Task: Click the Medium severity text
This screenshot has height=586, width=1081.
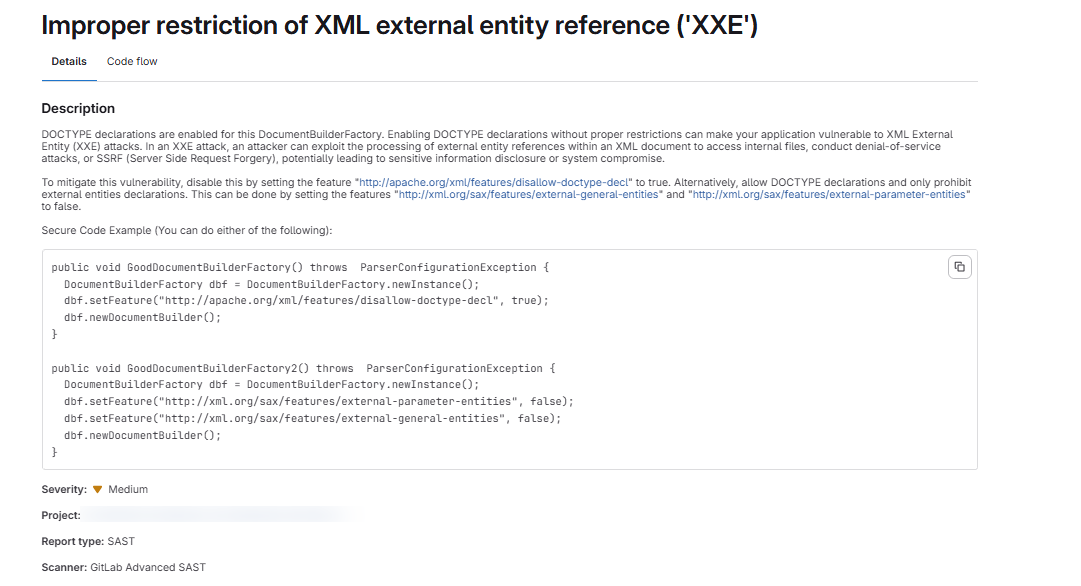Action: point(128,489)
